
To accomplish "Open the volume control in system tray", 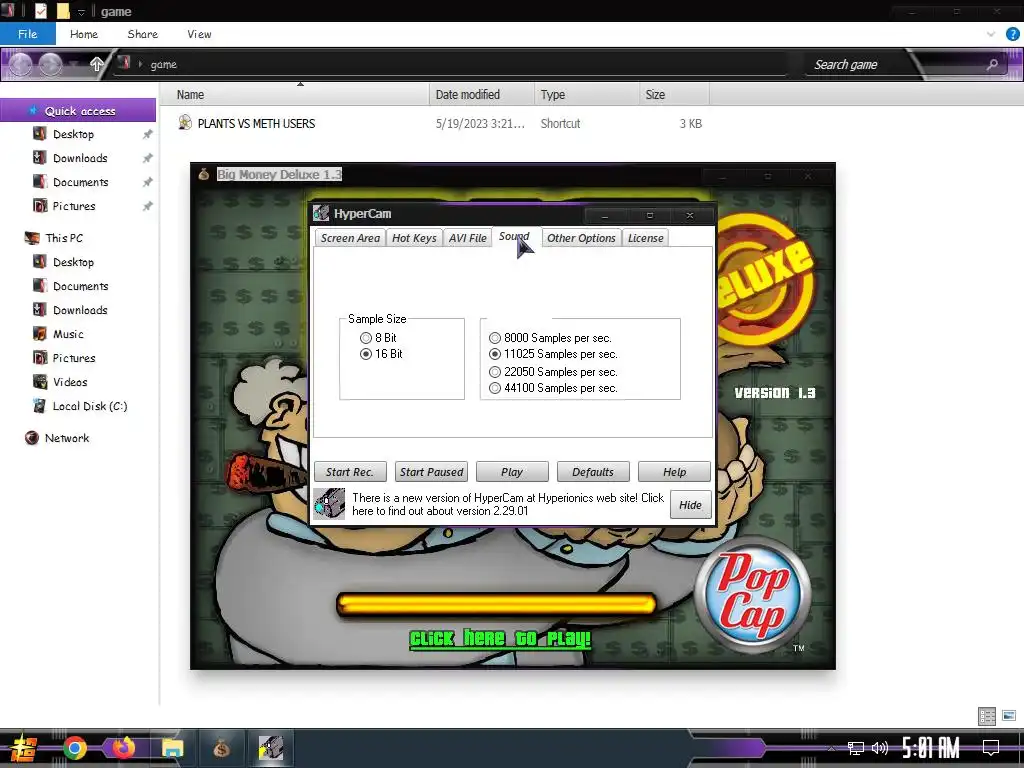I will (x=880, y=748).
